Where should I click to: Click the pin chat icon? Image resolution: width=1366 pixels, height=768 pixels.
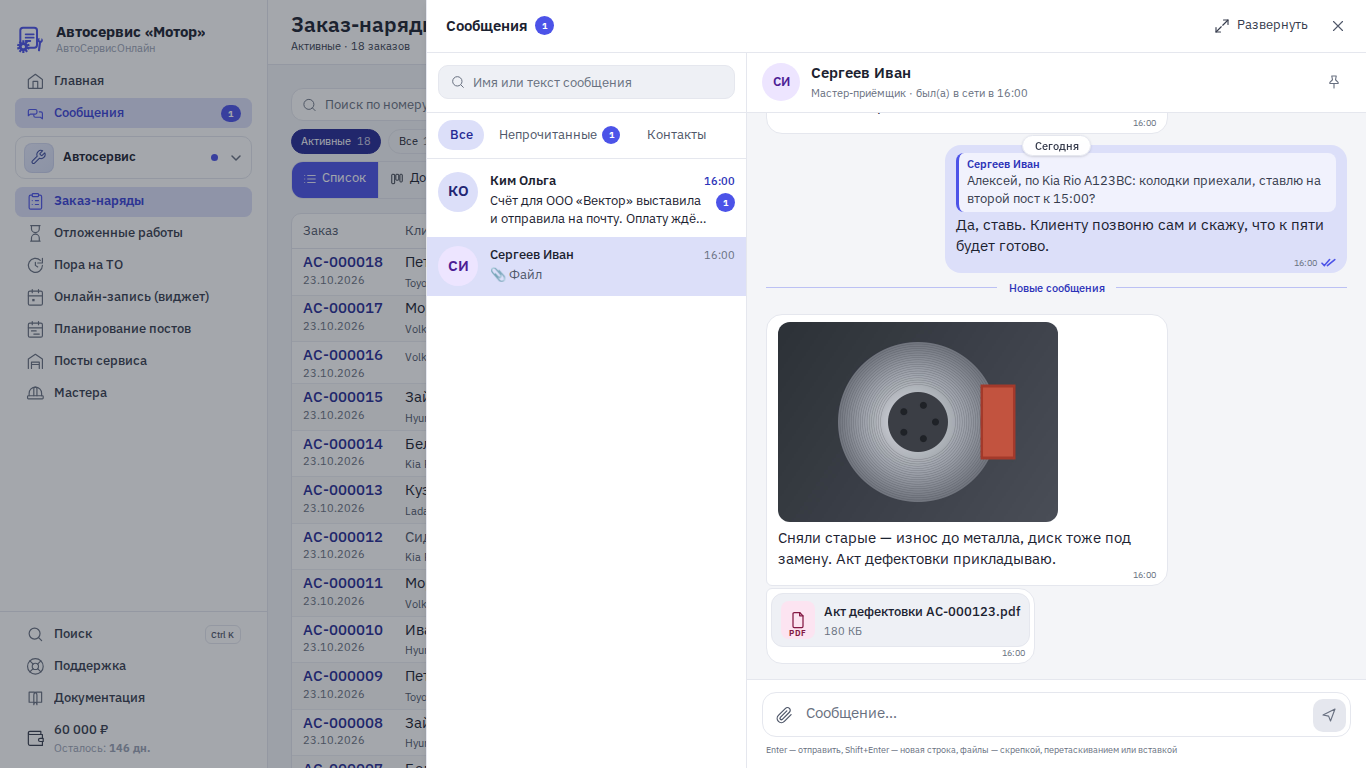point(1333,82)
